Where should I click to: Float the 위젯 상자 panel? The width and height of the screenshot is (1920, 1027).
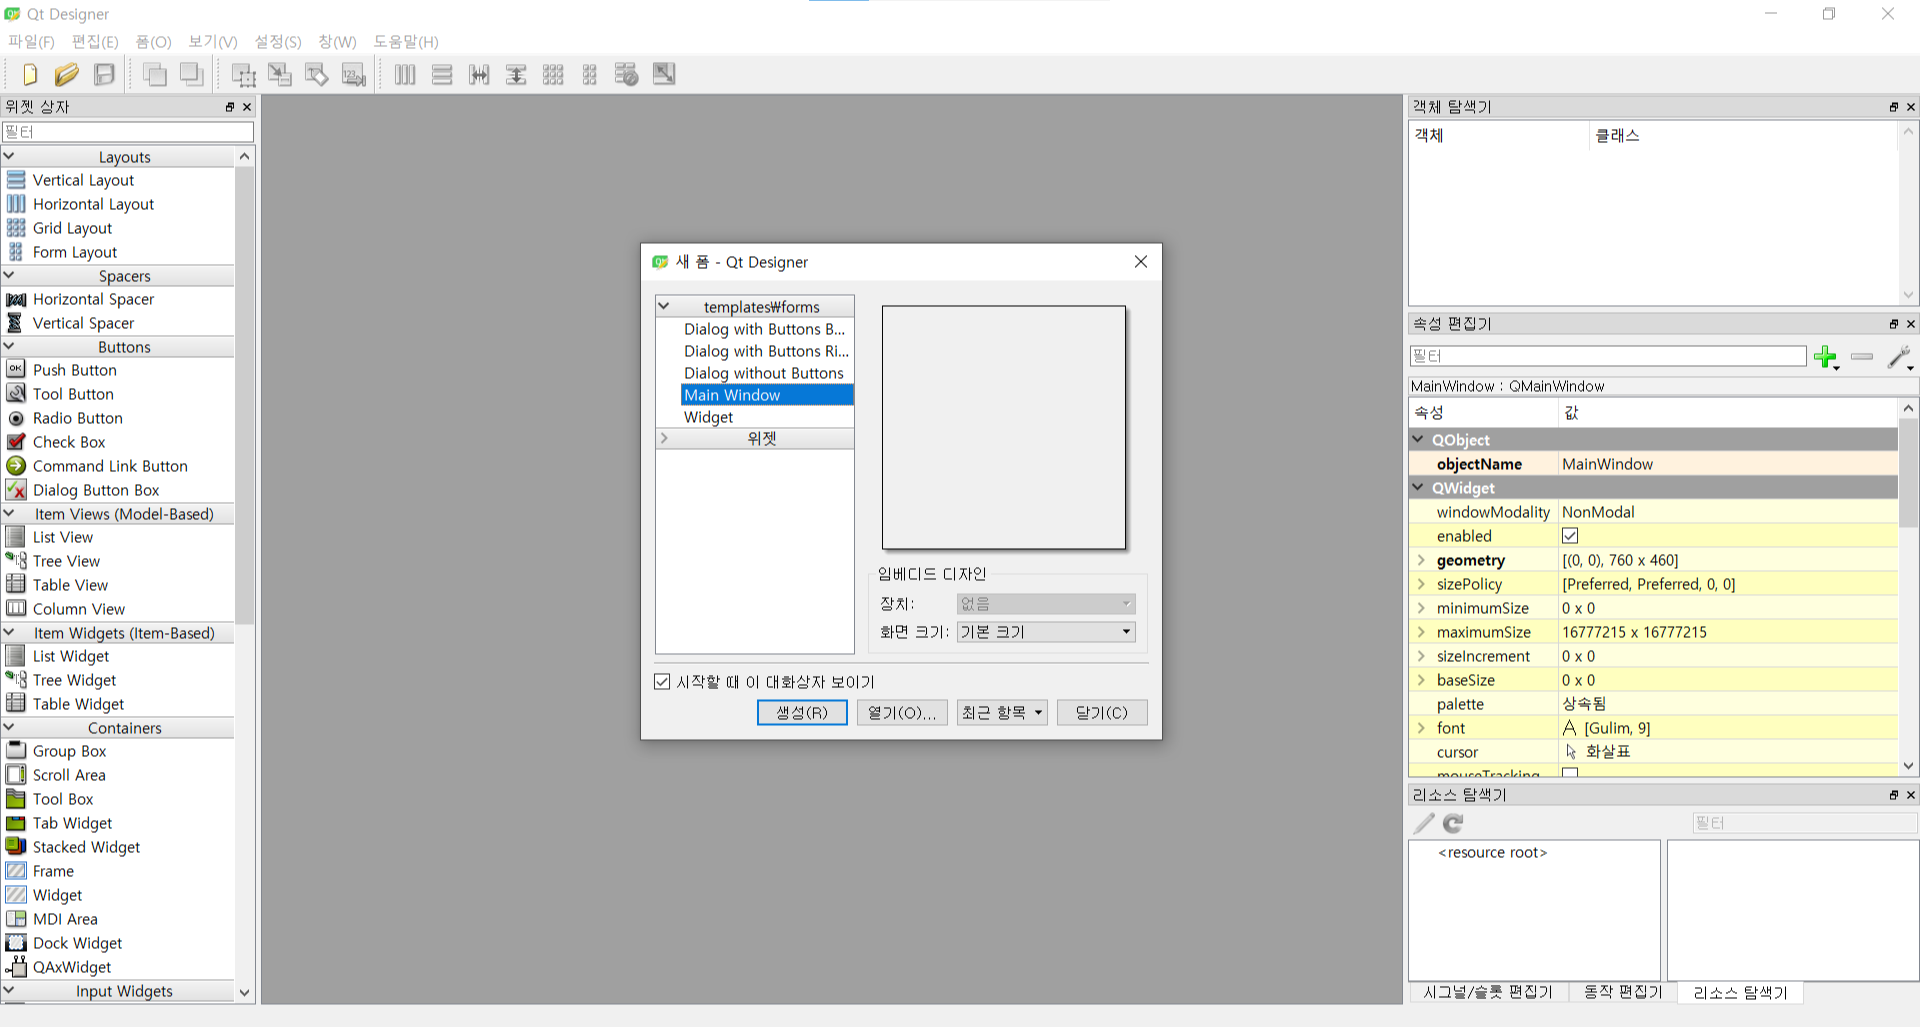coord(230,107)
